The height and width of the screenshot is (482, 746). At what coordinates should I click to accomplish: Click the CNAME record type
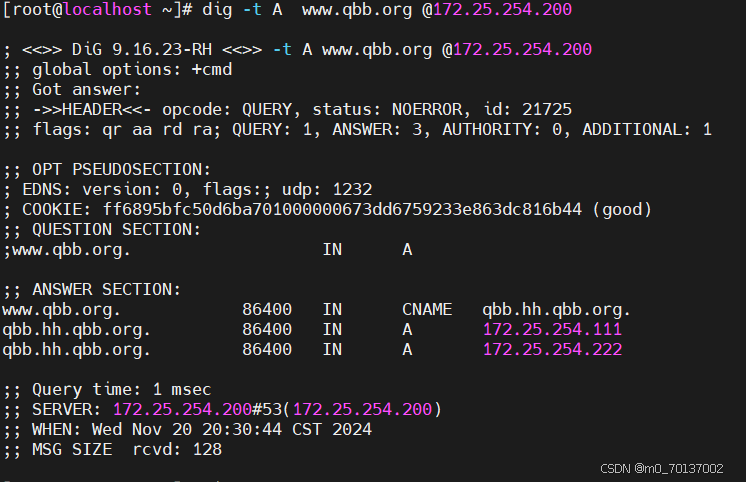(x=427, y=309)
